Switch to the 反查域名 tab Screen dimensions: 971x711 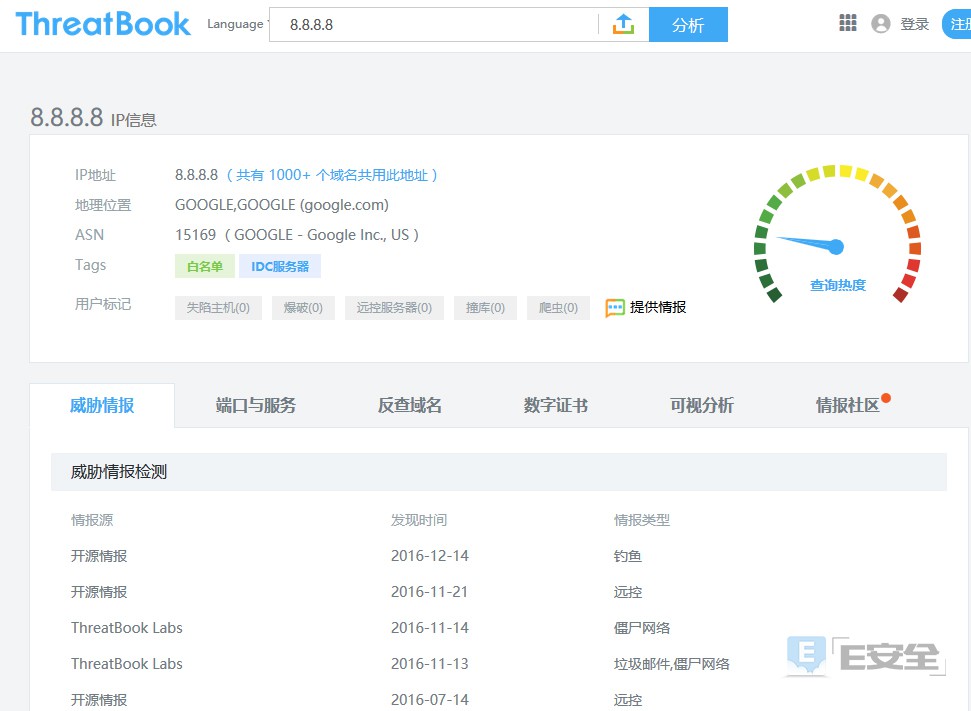tap(410, 405)
